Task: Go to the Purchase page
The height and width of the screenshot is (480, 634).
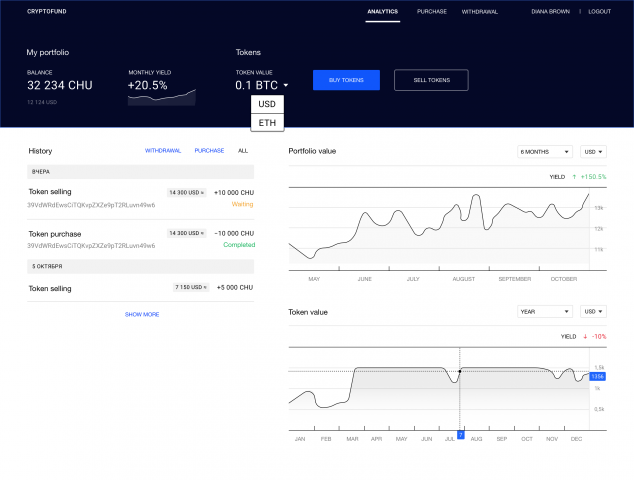Action: 432,11
